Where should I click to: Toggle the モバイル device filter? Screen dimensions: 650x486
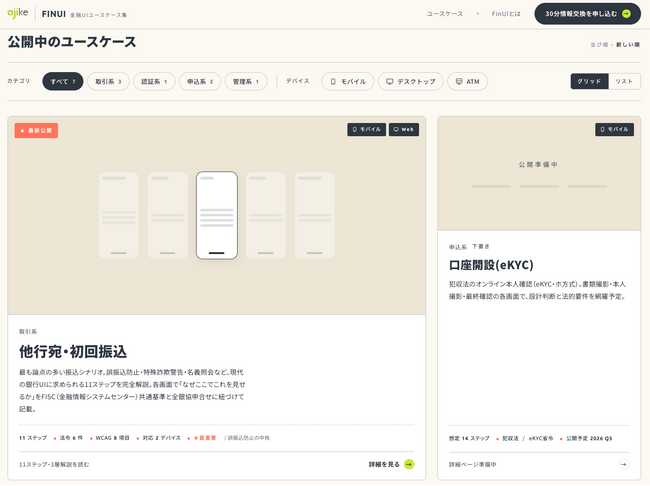(348, 81)
